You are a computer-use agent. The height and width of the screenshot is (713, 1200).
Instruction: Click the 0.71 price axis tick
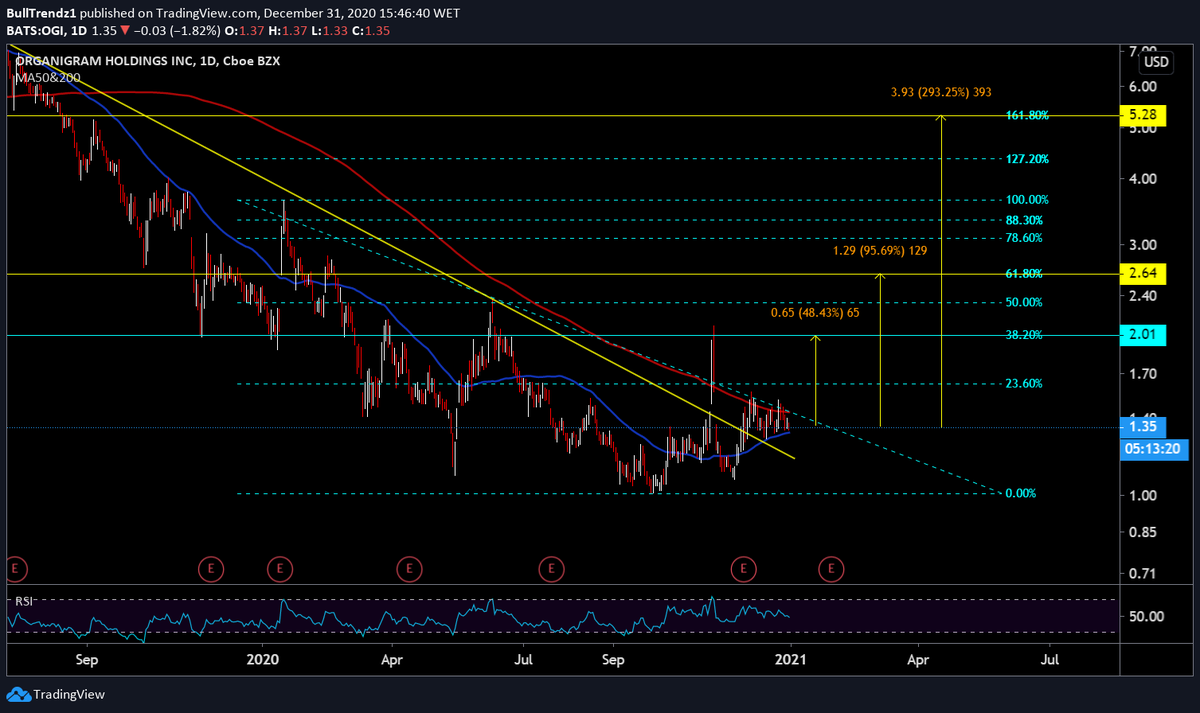(1142, 574)
